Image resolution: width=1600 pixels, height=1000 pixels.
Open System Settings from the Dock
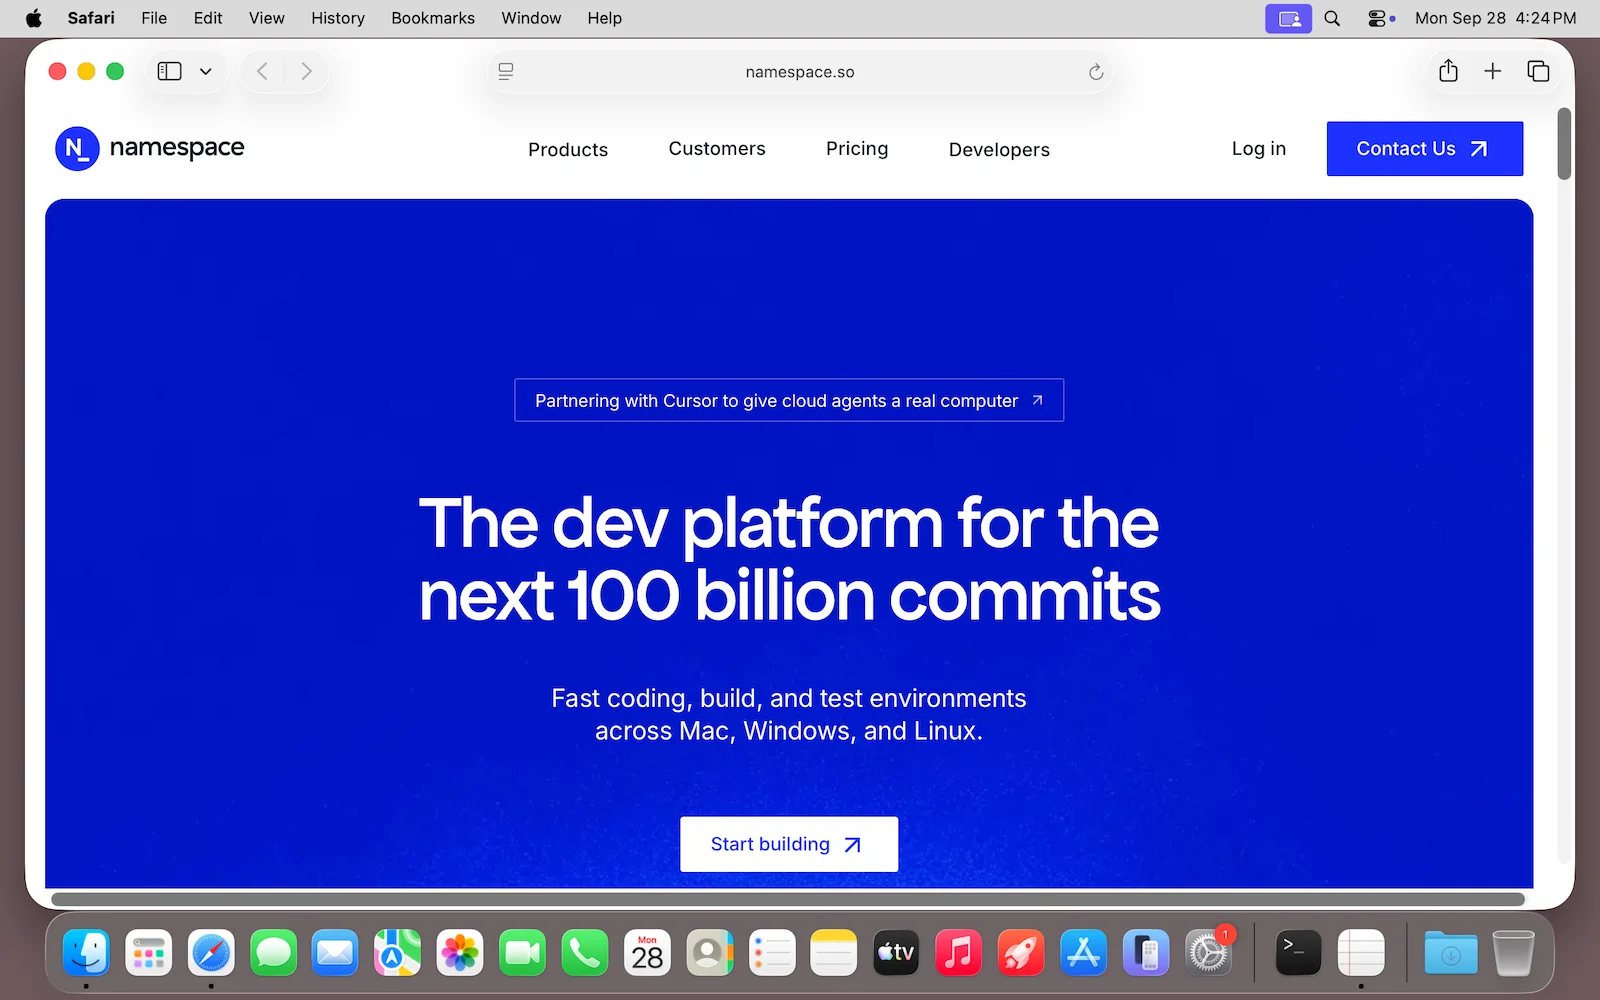point(1208,953)
